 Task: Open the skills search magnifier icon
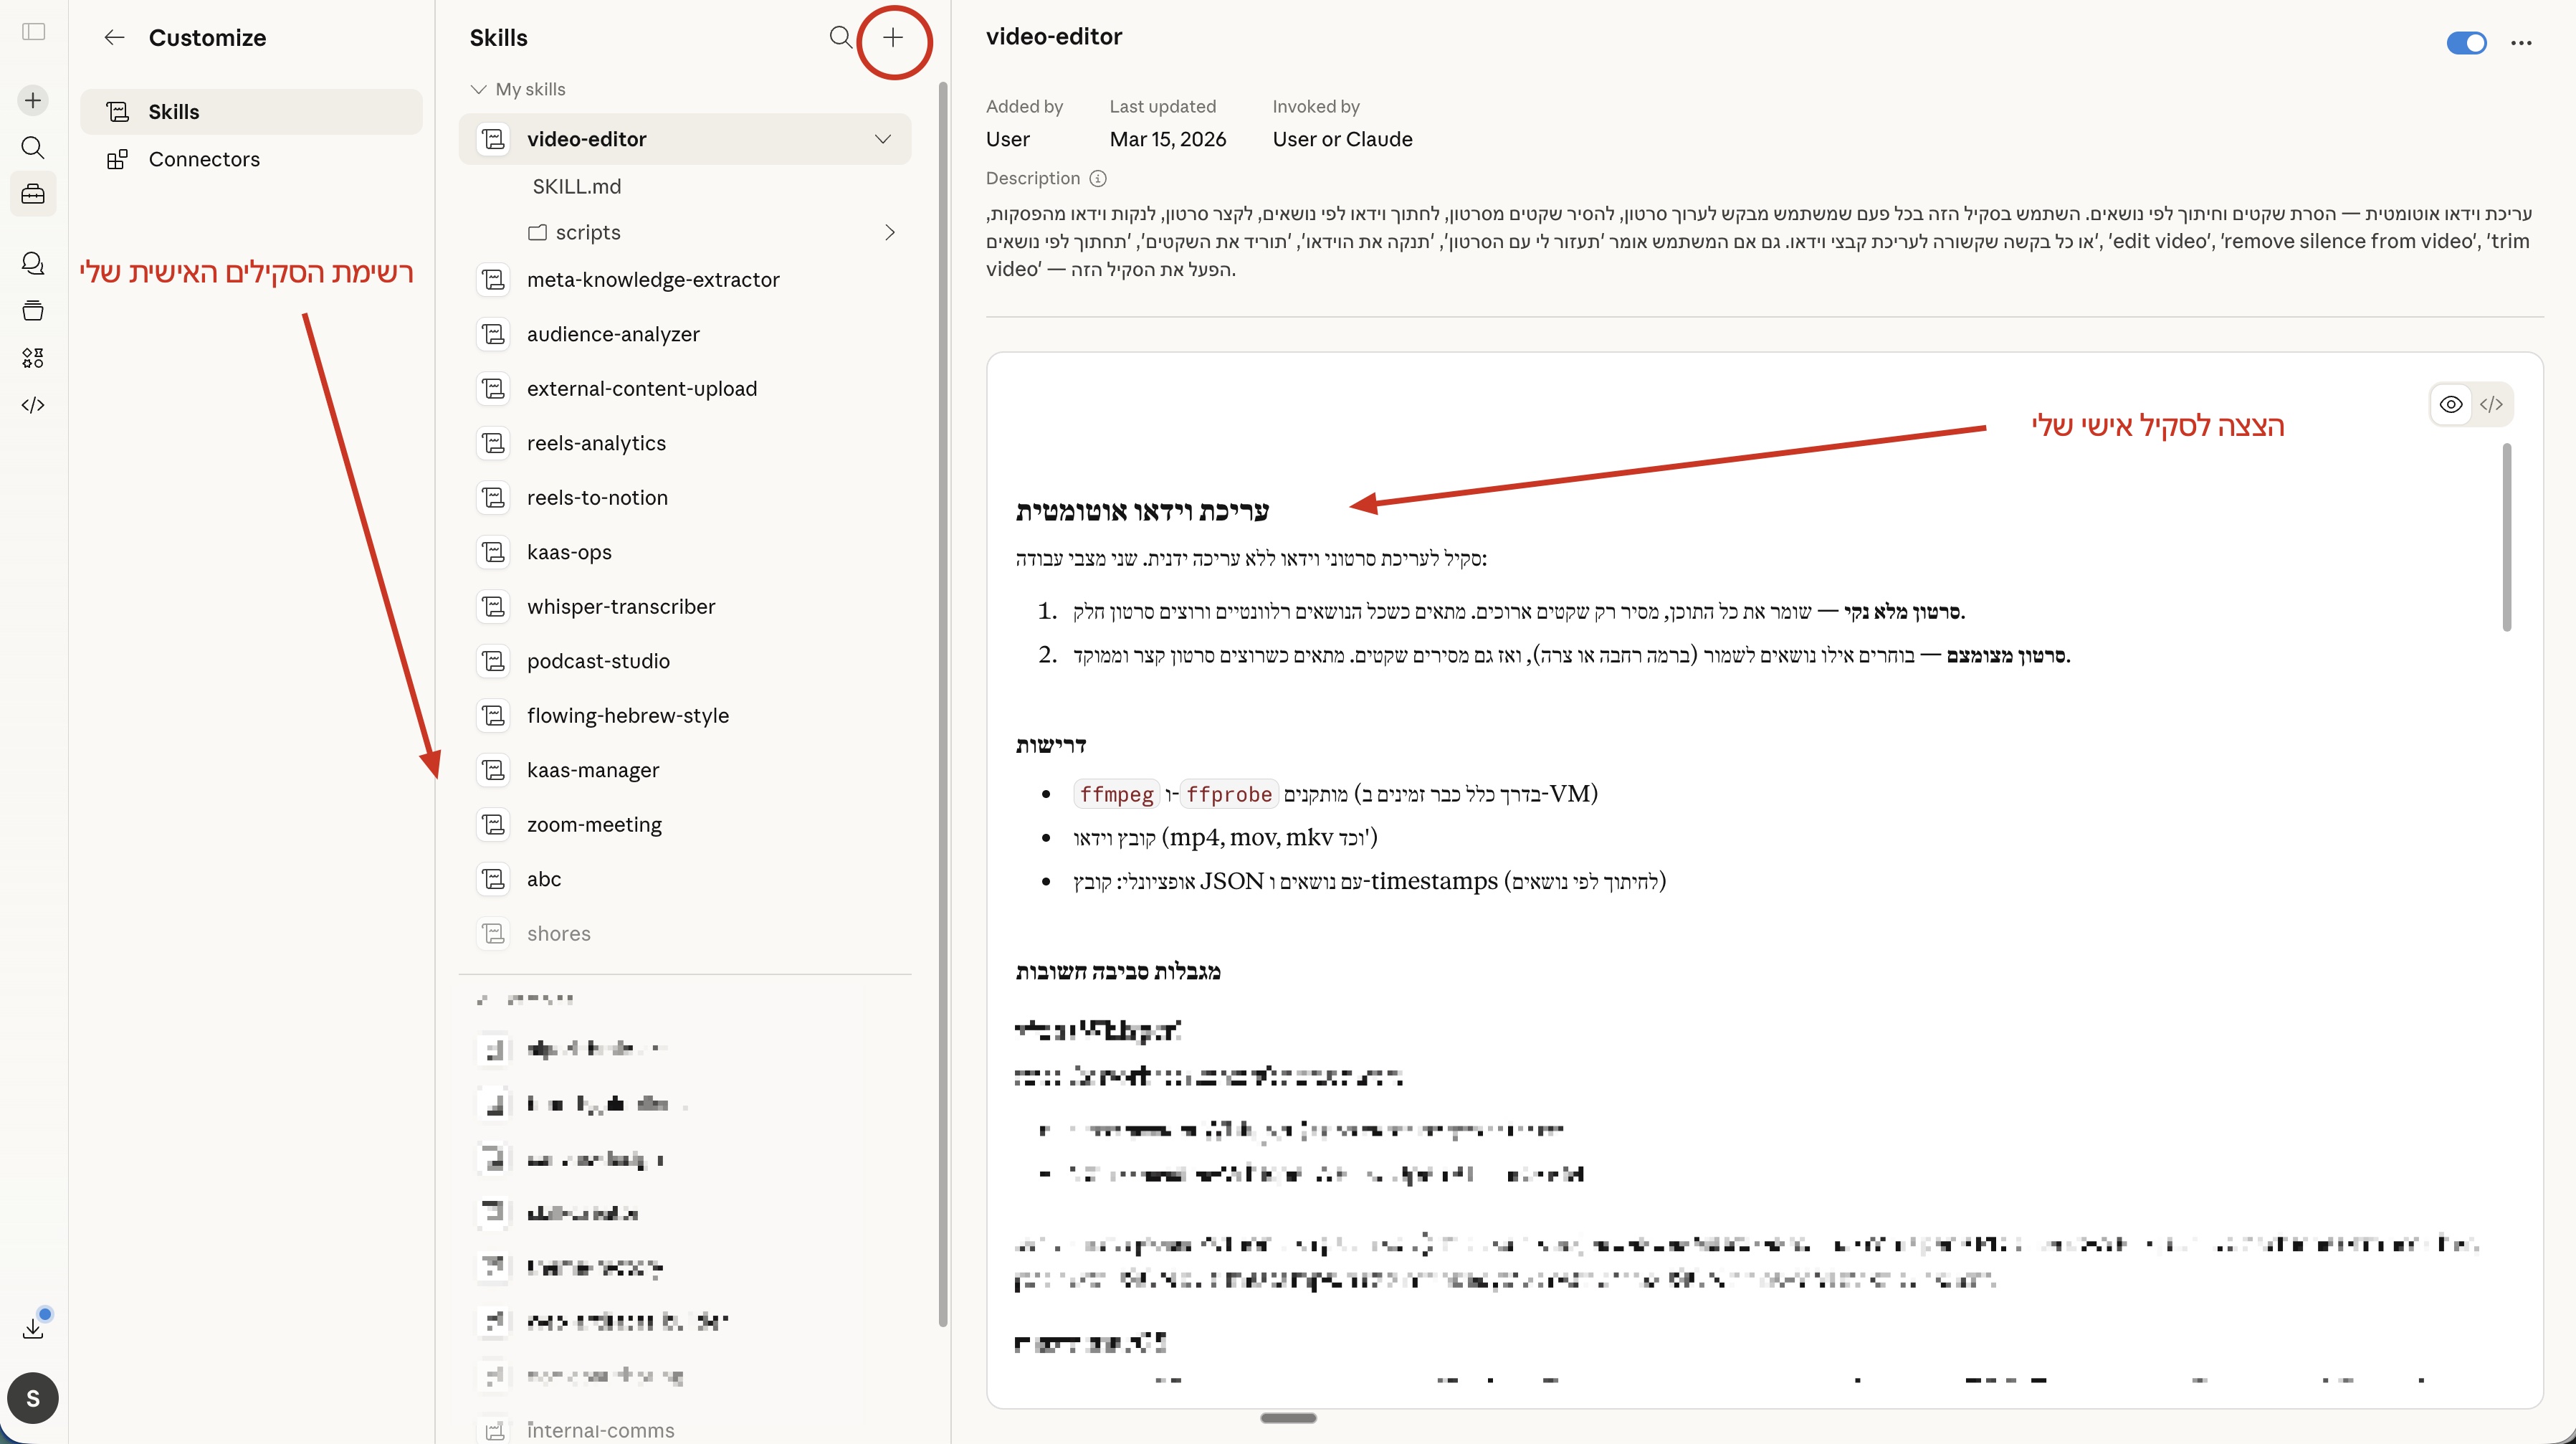pos(840,38)
